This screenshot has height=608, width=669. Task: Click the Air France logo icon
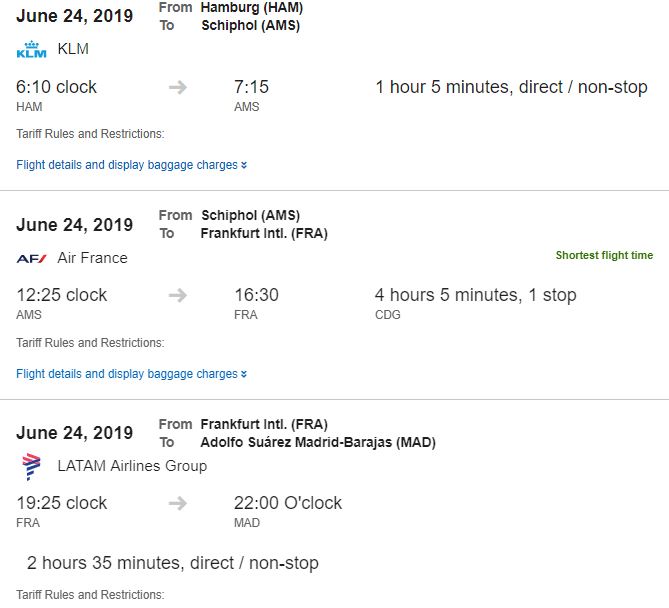pos(32,258)
